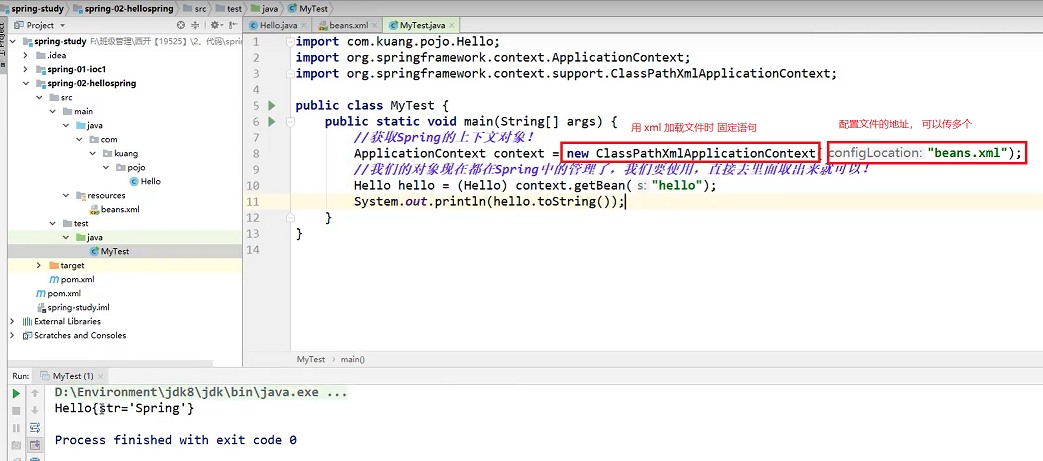
Task: Click line number 14 in gutter
Action: pos(253,249)
